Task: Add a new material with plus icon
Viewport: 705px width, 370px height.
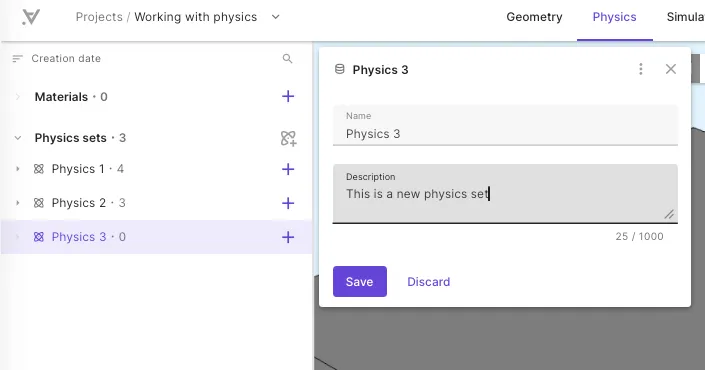Action: pyautogui.click(x=288, y=96)
